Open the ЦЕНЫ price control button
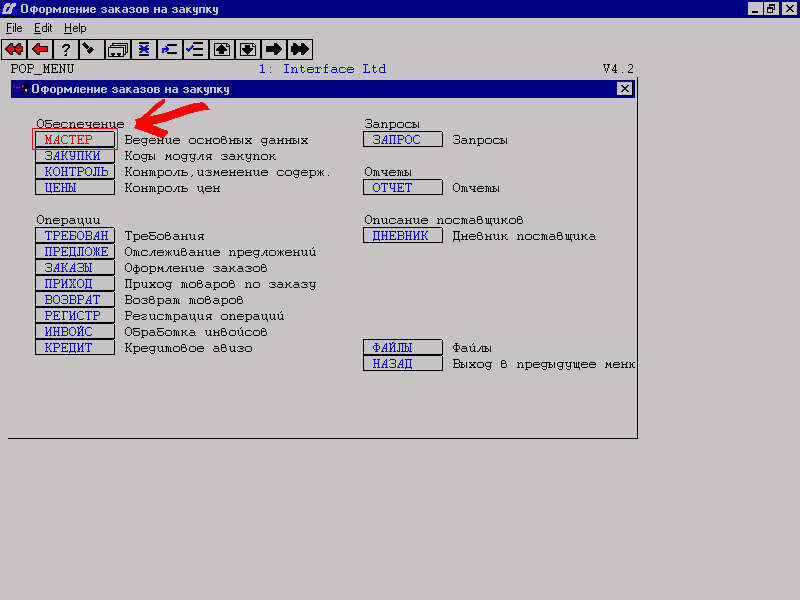800x600 pixels. pyautogui.click(x=75, y=187)
